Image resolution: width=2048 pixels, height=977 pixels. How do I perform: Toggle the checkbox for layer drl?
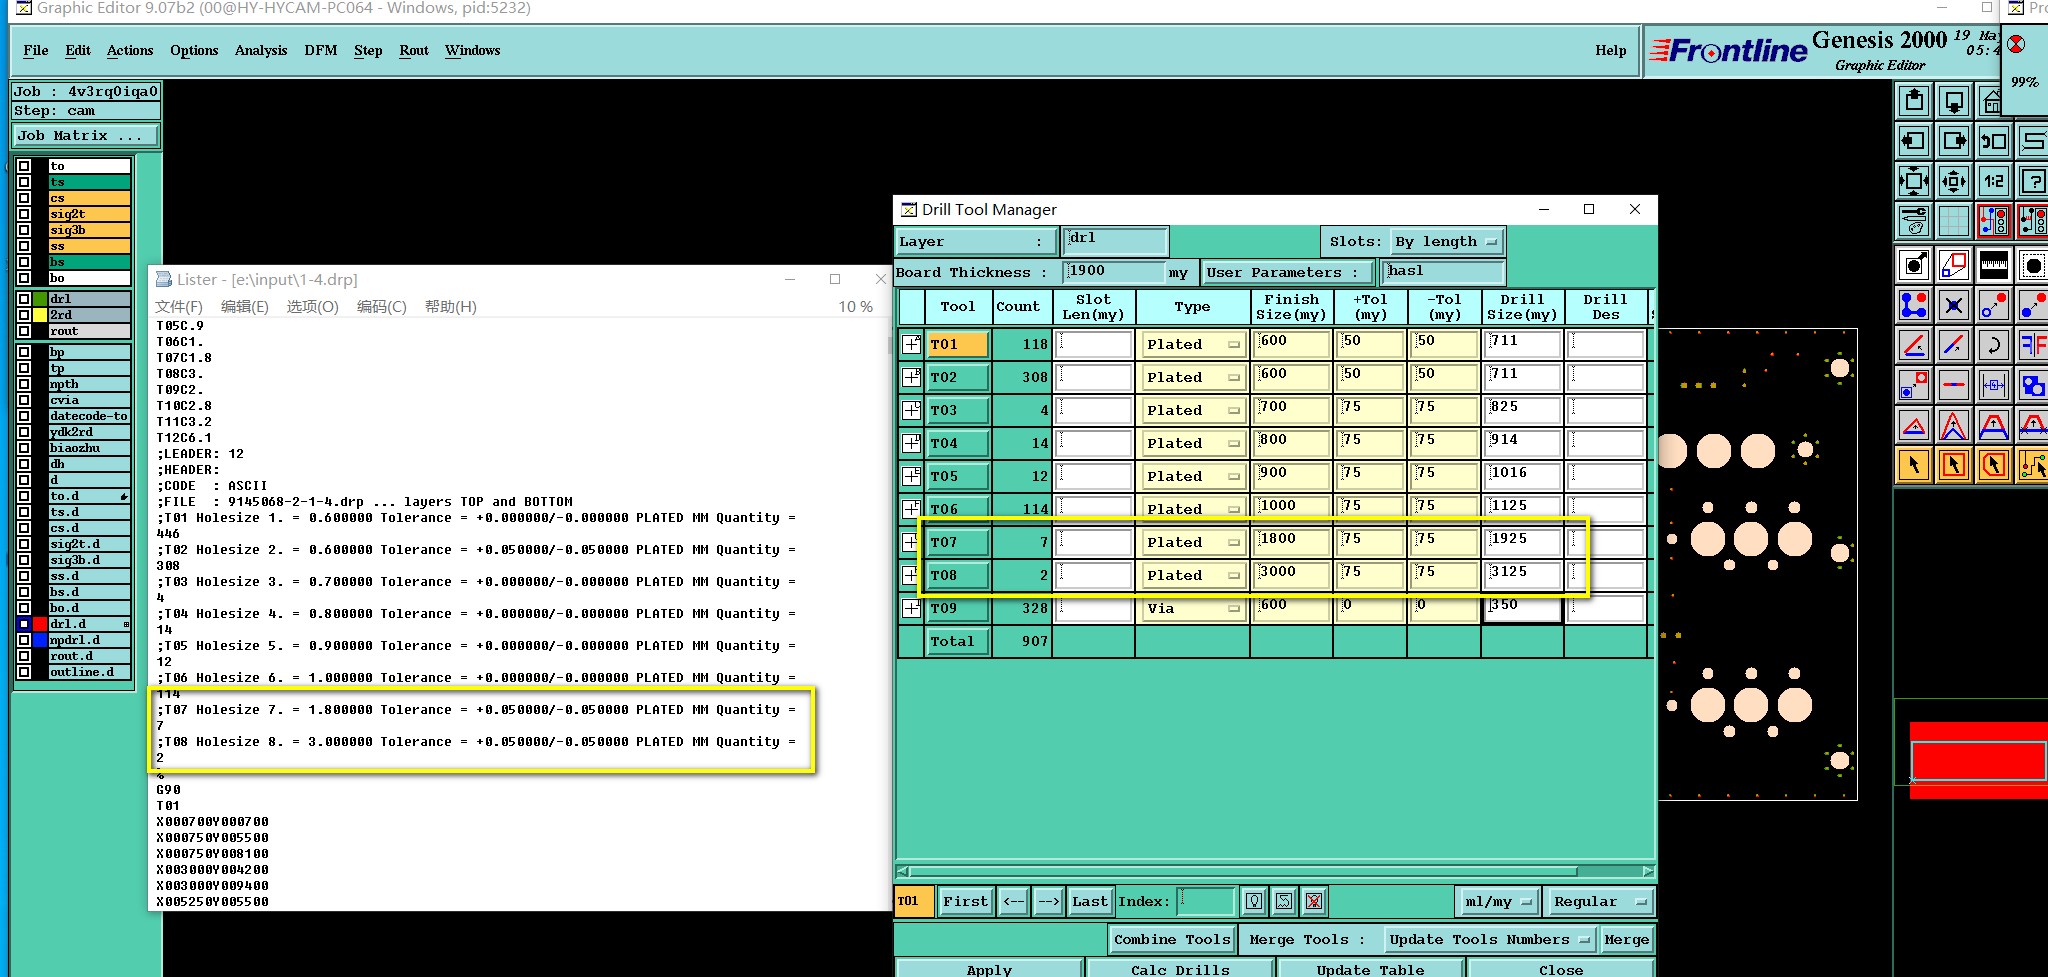[x=24, y=299]
